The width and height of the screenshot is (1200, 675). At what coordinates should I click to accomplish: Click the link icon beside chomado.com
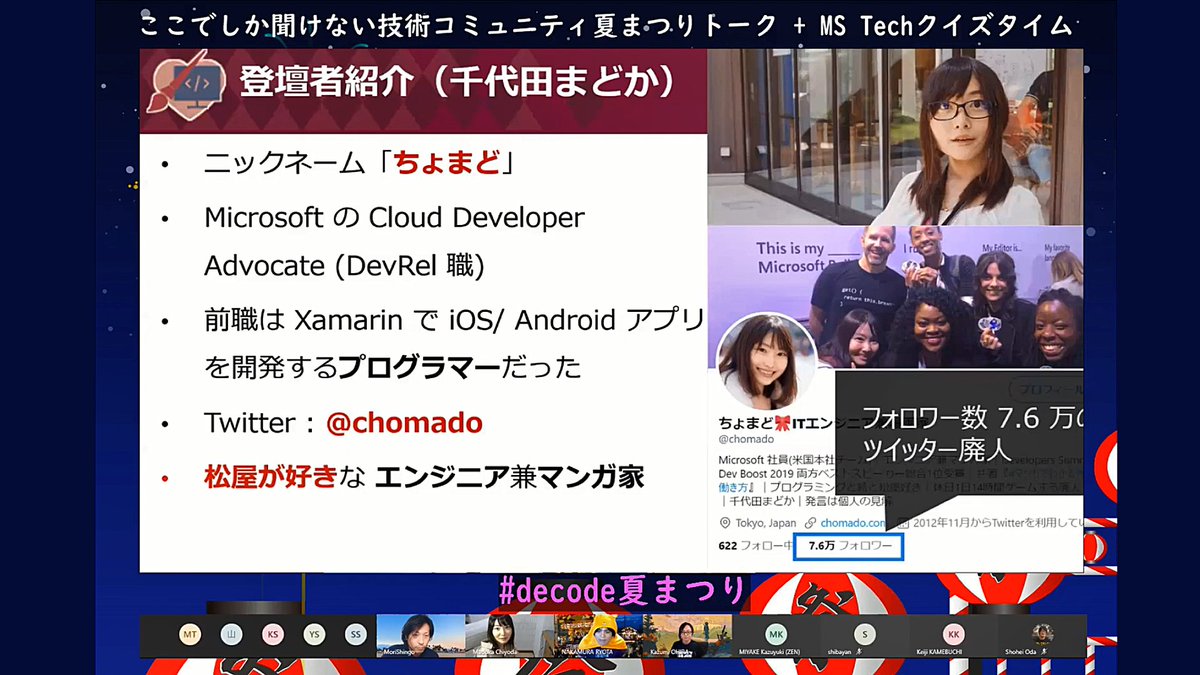[810, 522]
